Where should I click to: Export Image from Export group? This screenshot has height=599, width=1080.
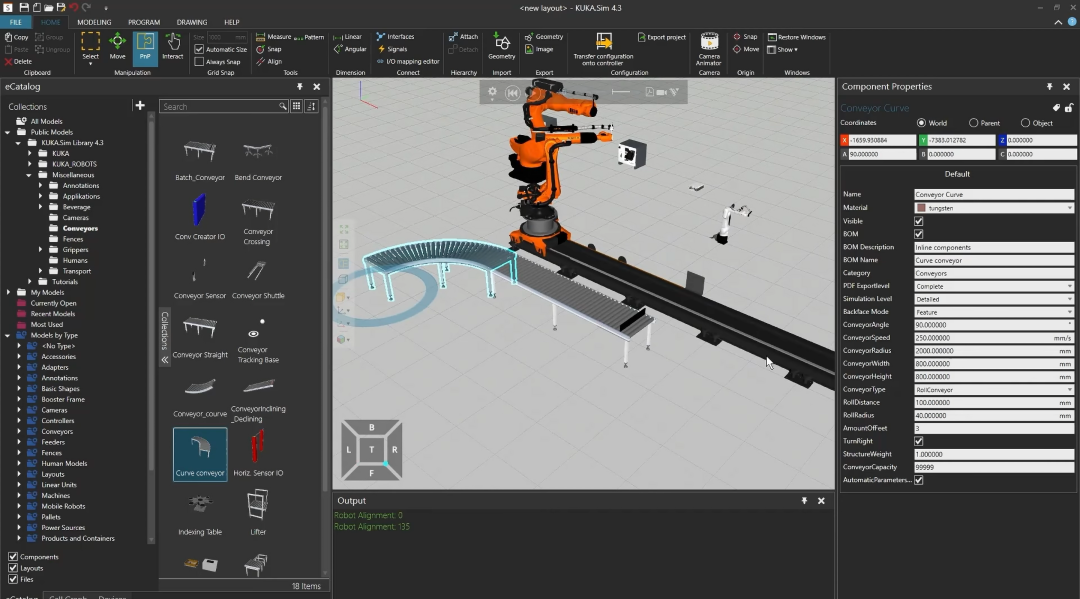539,49
